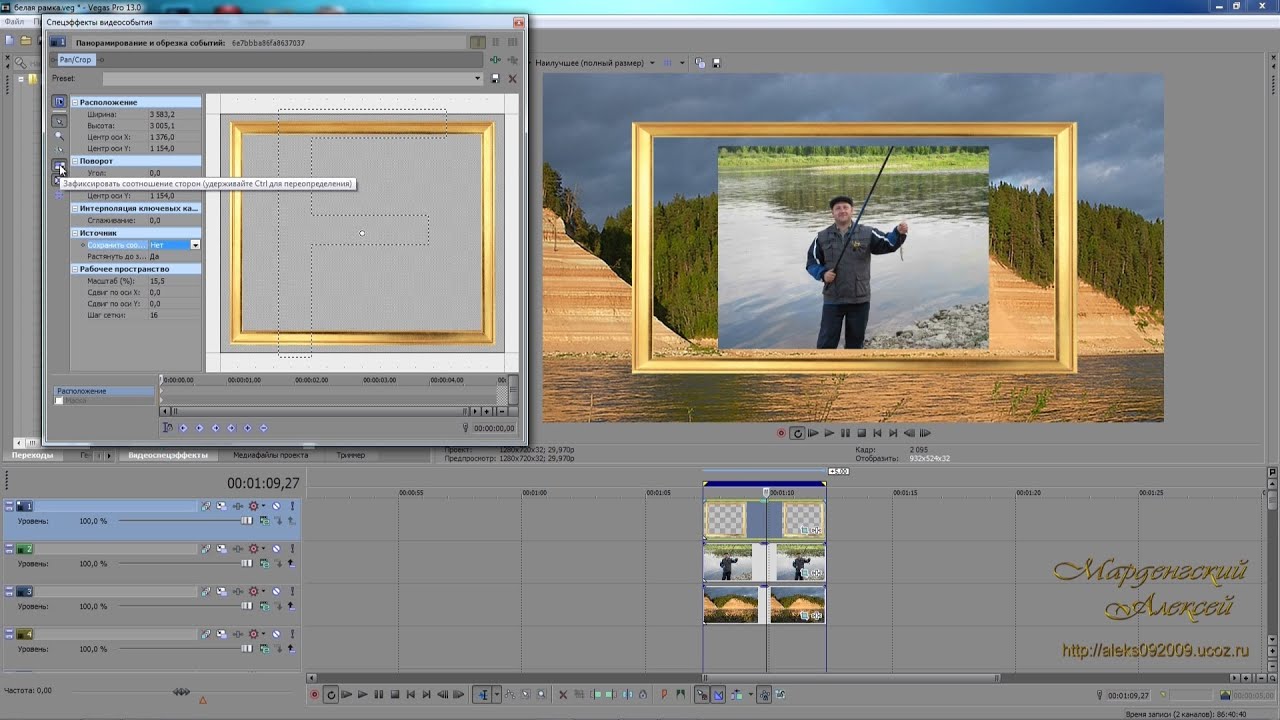Save the Pan/Crop preset with the floppy icon

(x=495, y=78)
